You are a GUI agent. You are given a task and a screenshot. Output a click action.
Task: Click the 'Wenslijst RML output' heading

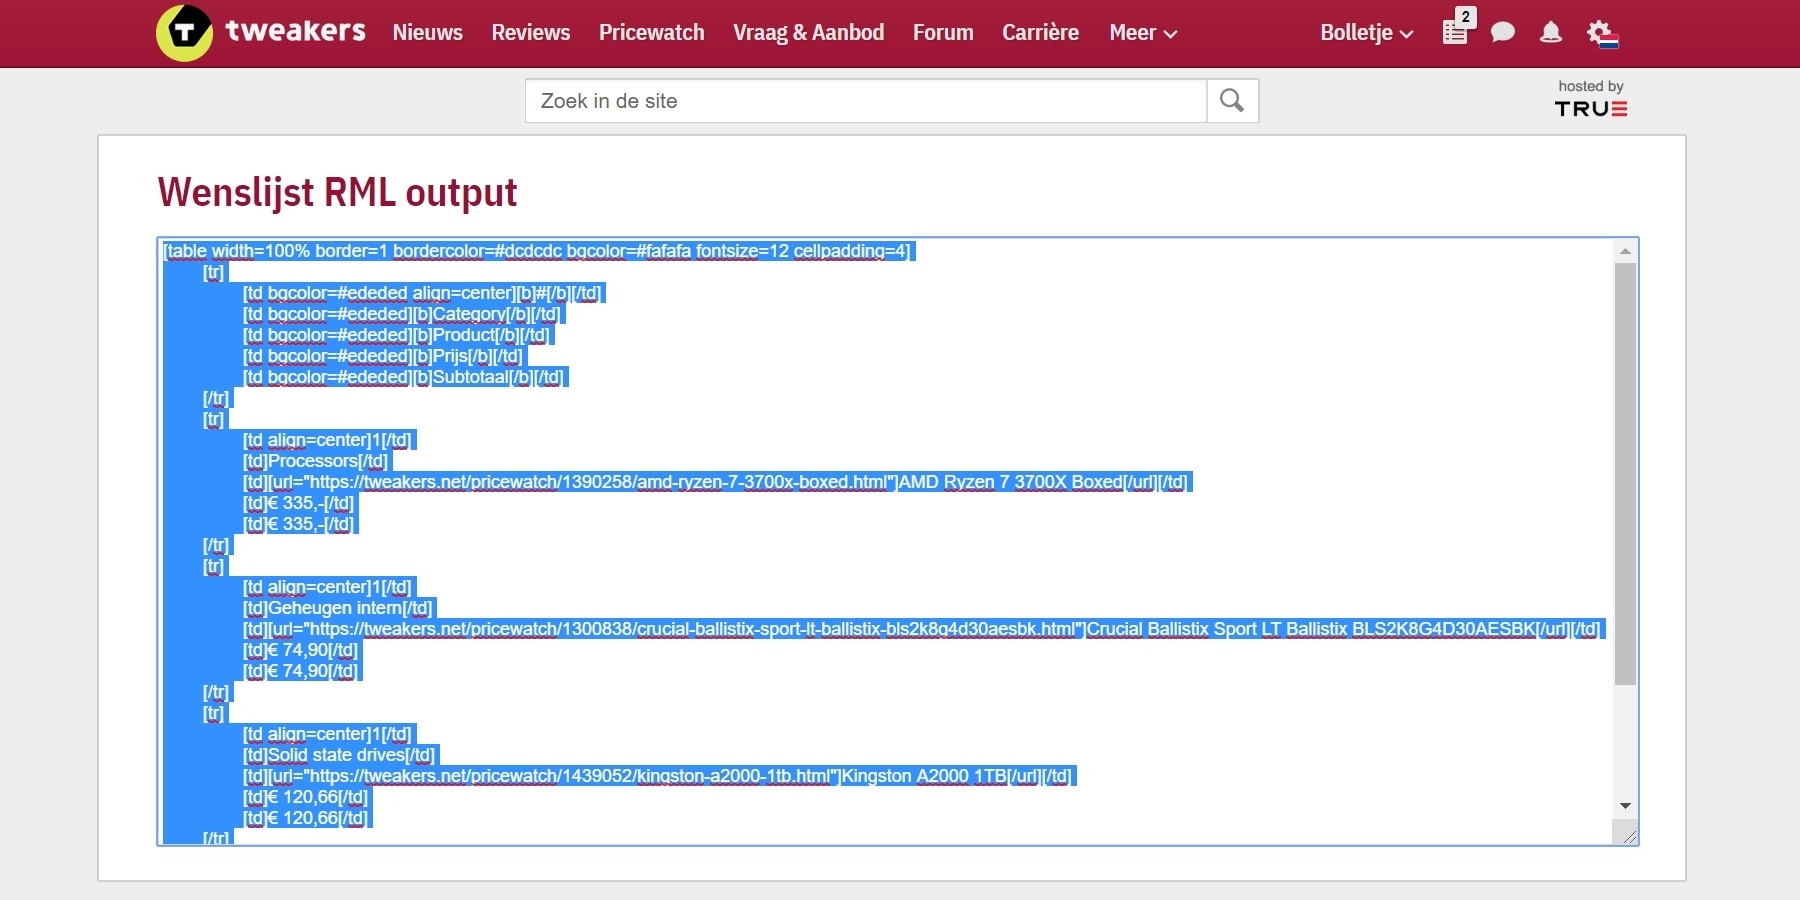[338, 192]
